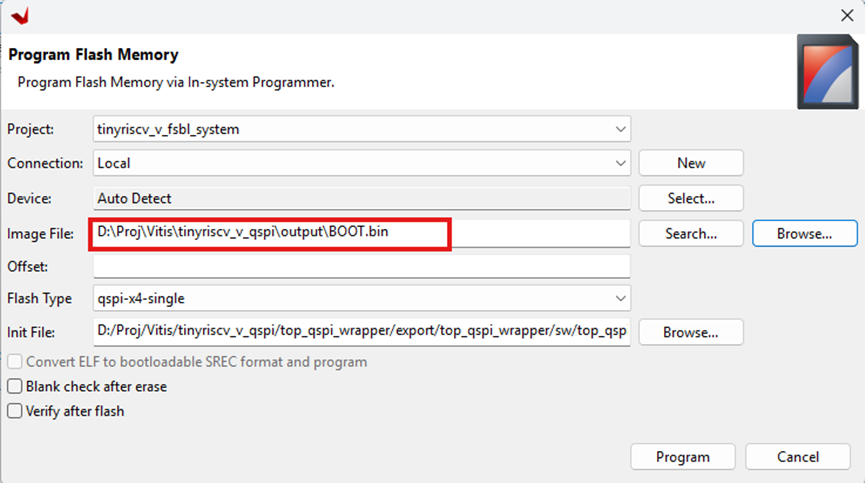Click the Image File path field
Screen dimensions: 865x483
pyautogui.click(x=361, y=233)
